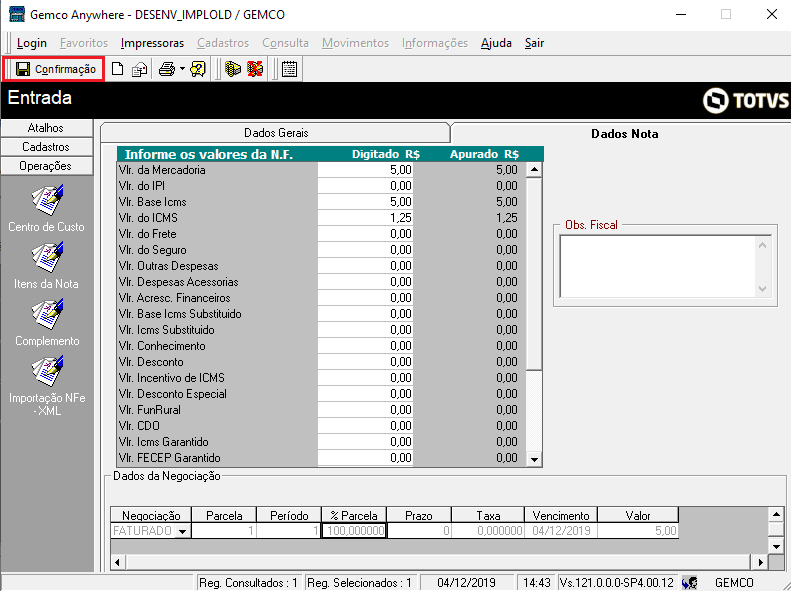Click the crossed-out red X toolbar icon

(x=255, y=69)
